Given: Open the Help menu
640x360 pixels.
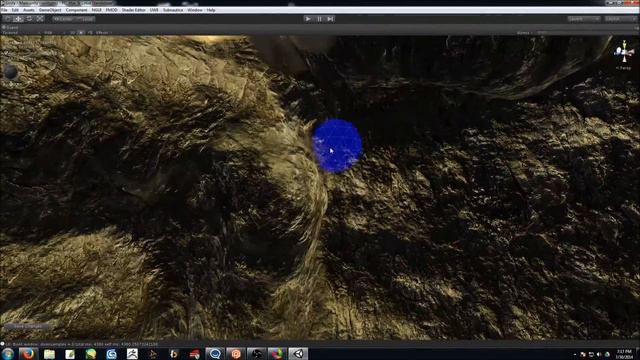Looking at the screenshot, I should (211, 10).
